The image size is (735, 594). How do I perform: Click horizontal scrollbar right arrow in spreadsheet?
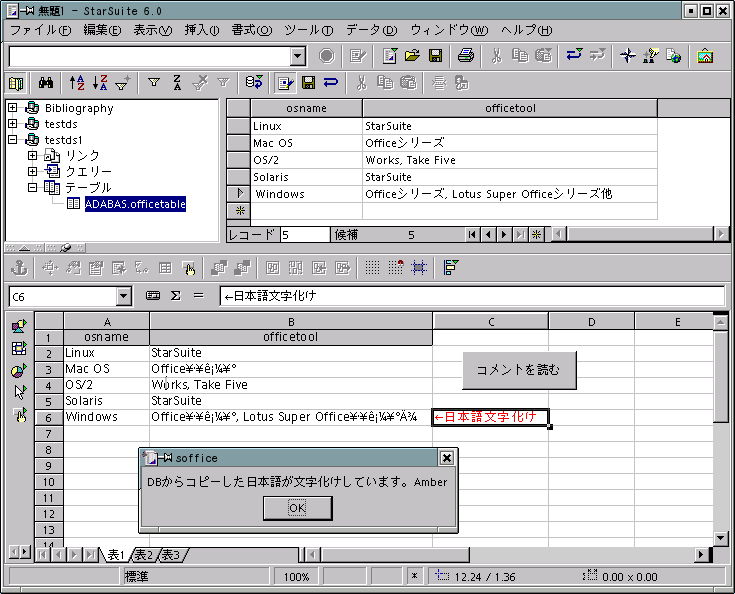(x=701, y=555)
